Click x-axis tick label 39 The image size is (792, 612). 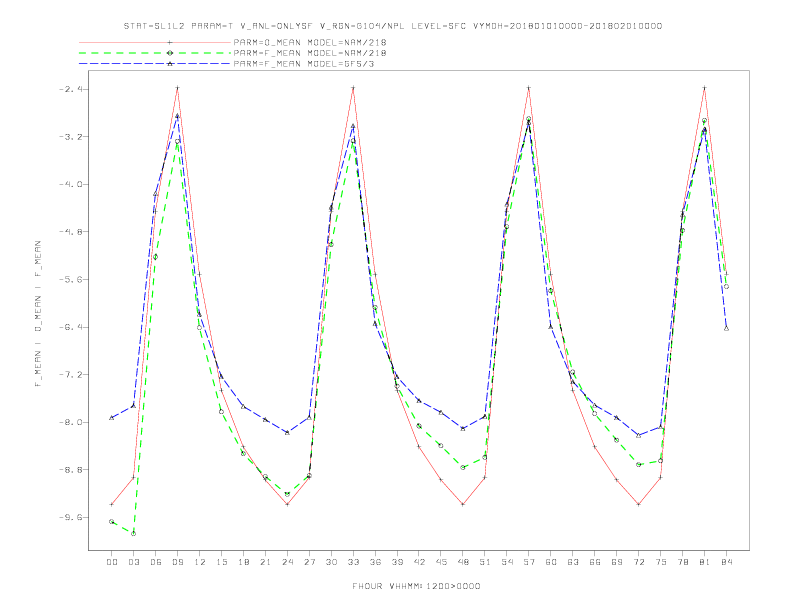(397, 562)
